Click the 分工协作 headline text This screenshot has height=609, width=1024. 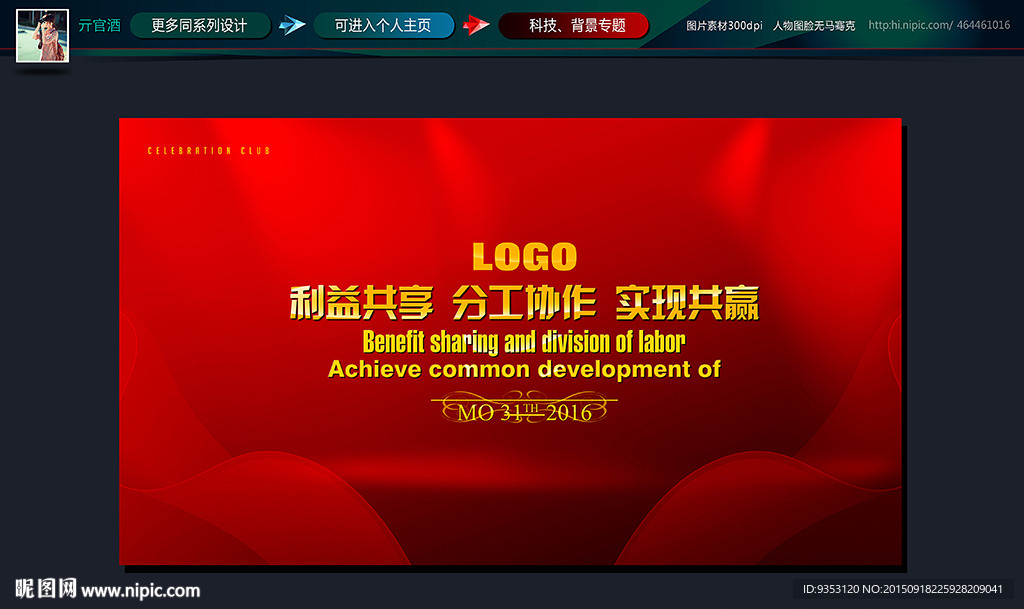524,303
